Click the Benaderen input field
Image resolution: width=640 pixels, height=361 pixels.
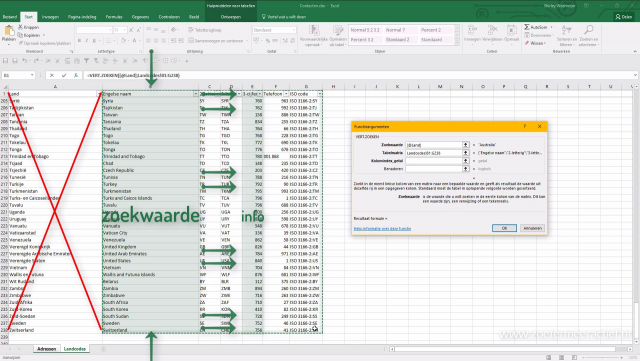tap(434, 168)
